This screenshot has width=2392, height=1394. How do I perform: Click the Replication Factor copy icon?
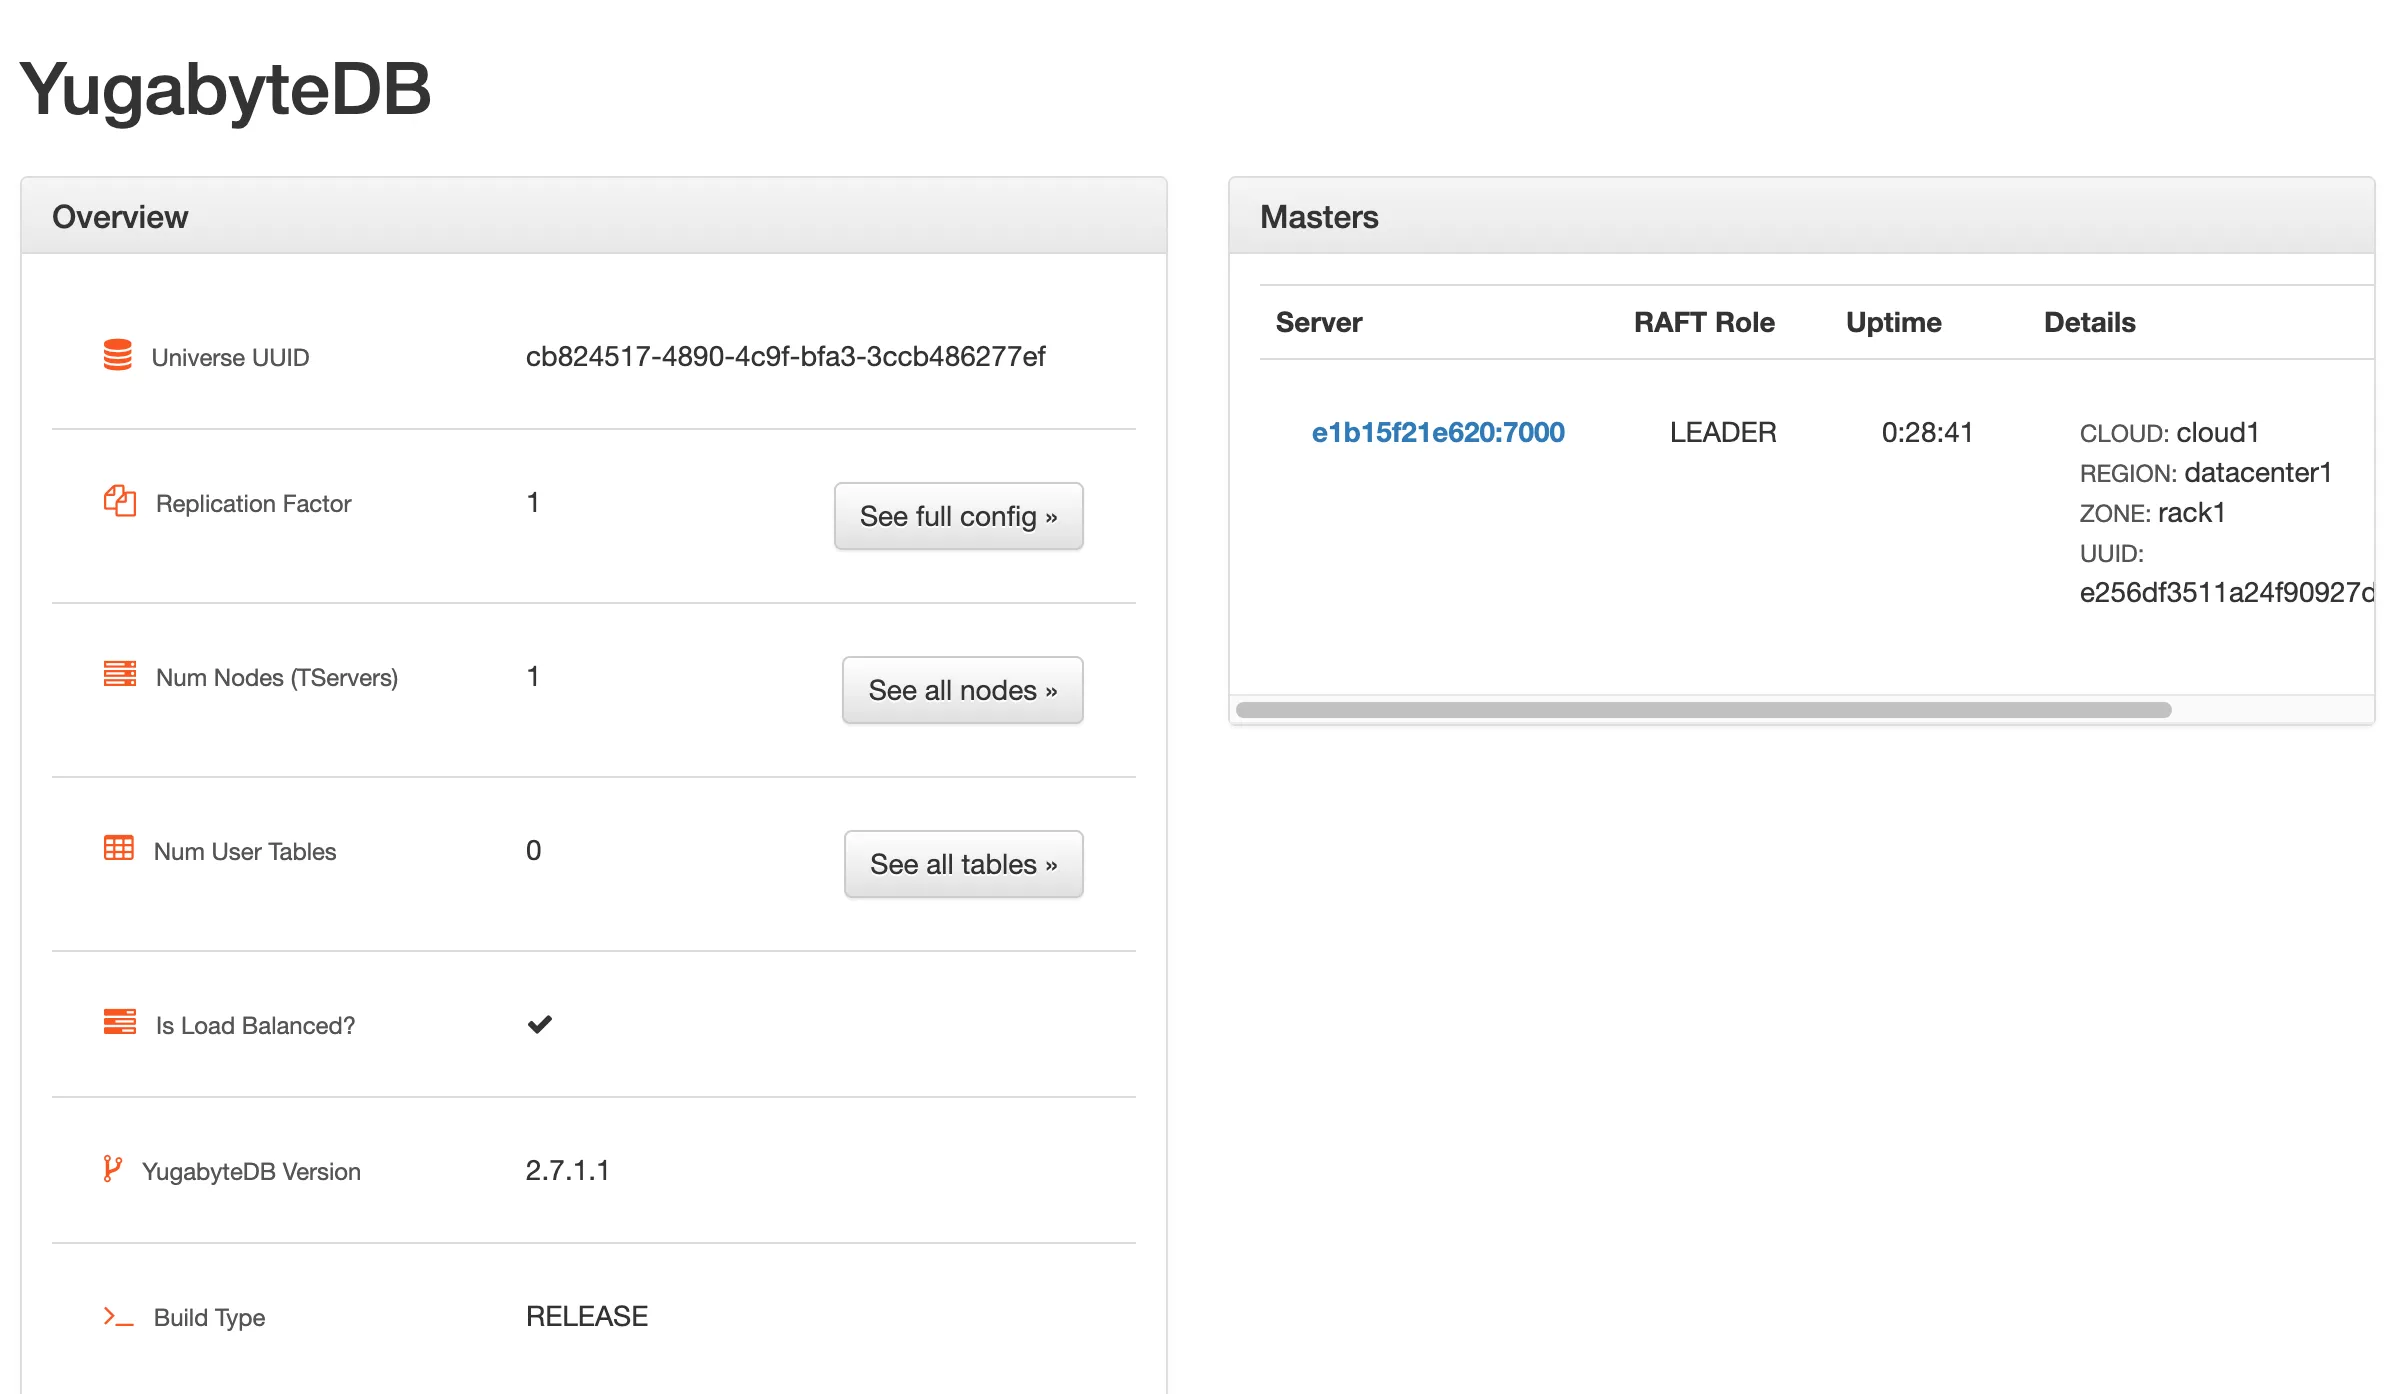pyautogui.click(x=119, y=501)
